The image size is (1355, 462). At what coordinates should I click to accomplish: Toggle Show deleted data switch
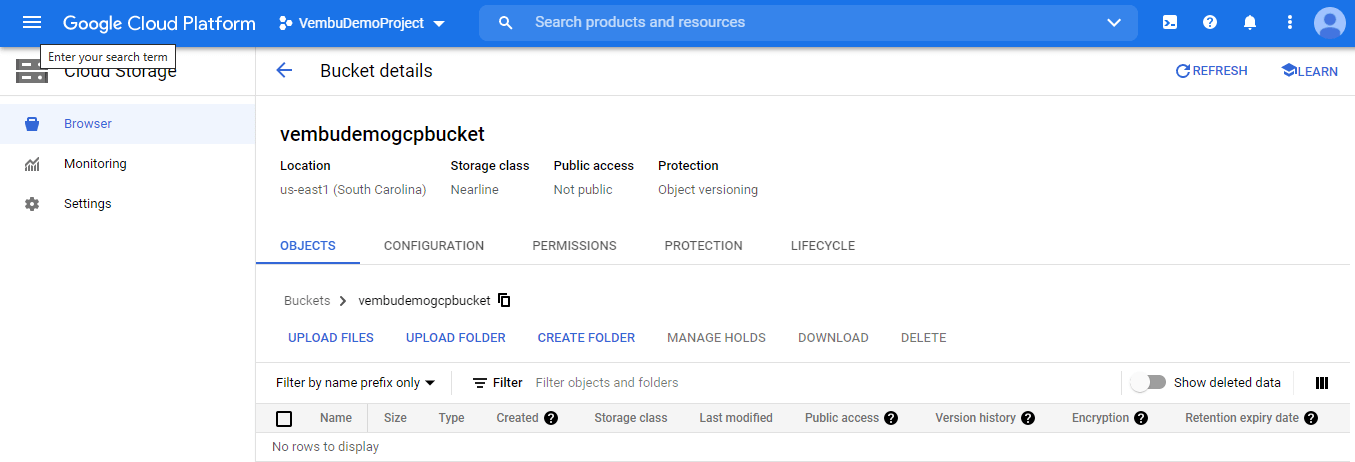pyautogui.click(x=1148, y=382)
